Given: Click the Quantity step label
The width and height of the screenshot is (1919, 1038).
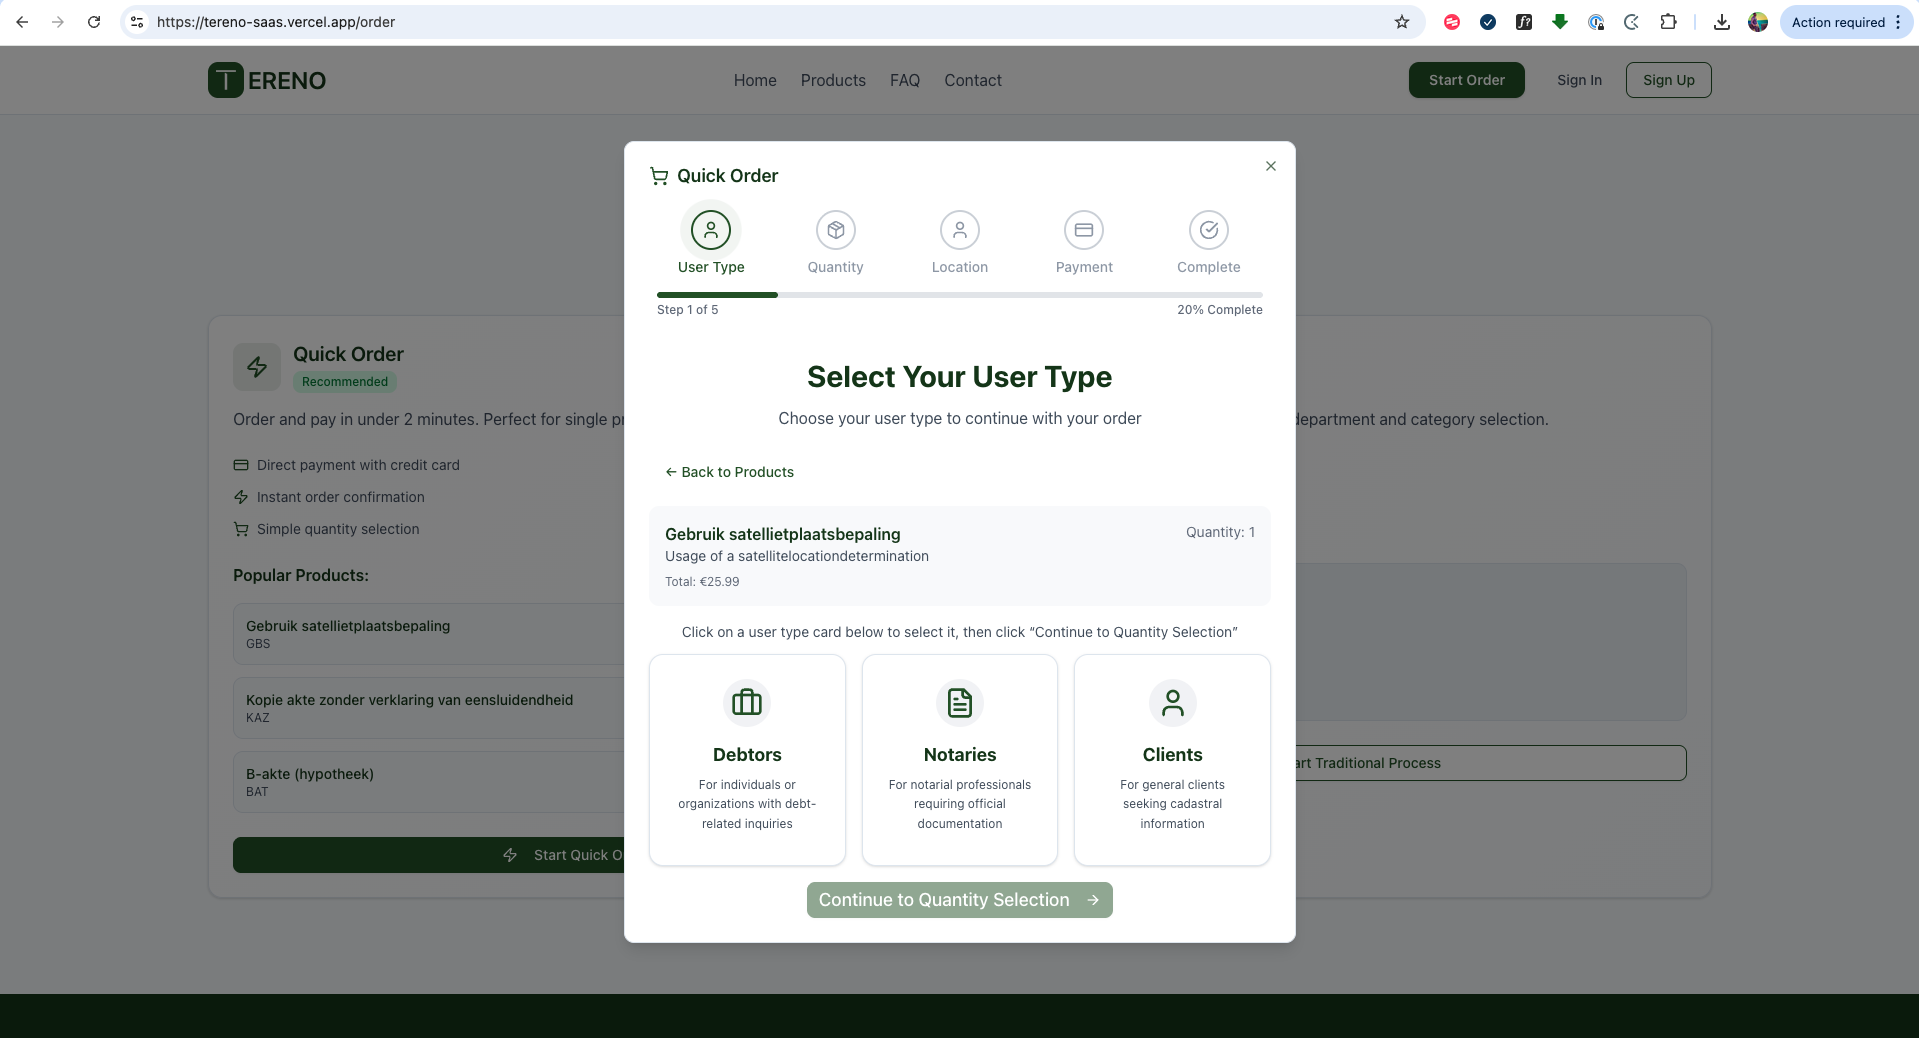Looking at the screenshot, I should [836, 267].
